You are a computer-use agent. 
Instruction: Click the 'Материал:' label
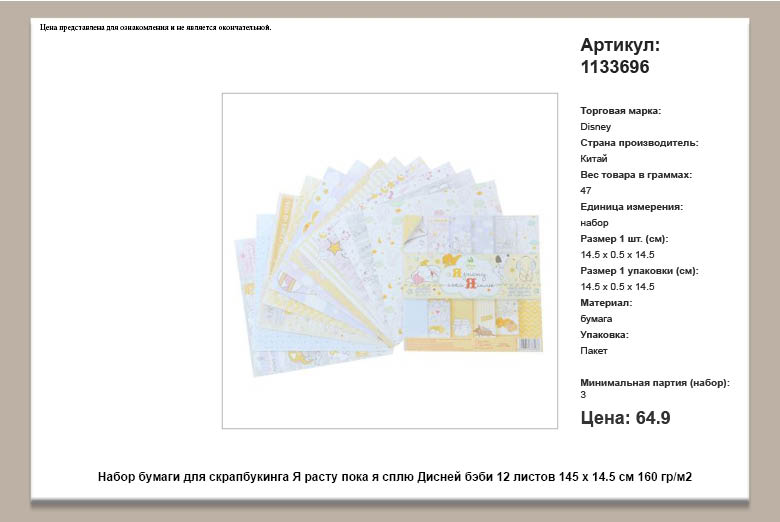click(x=606, y=303)
